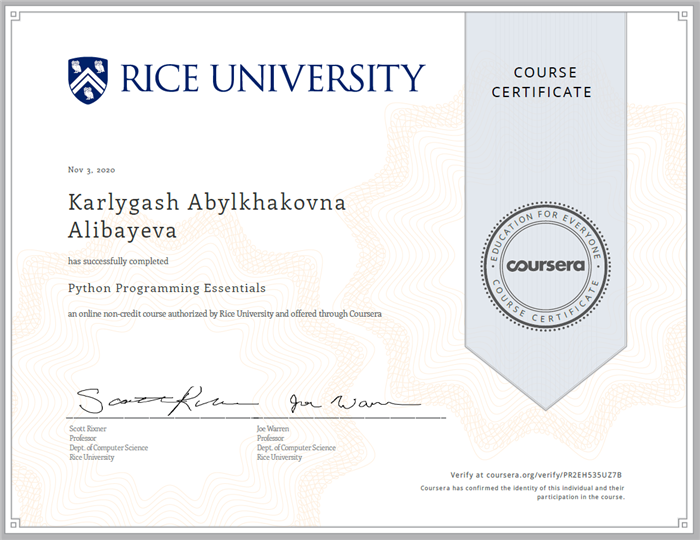Click the Coursera circular seal emblem
Image resolution: width=700 pixels, height=540 pixels.
coord(545,266)
